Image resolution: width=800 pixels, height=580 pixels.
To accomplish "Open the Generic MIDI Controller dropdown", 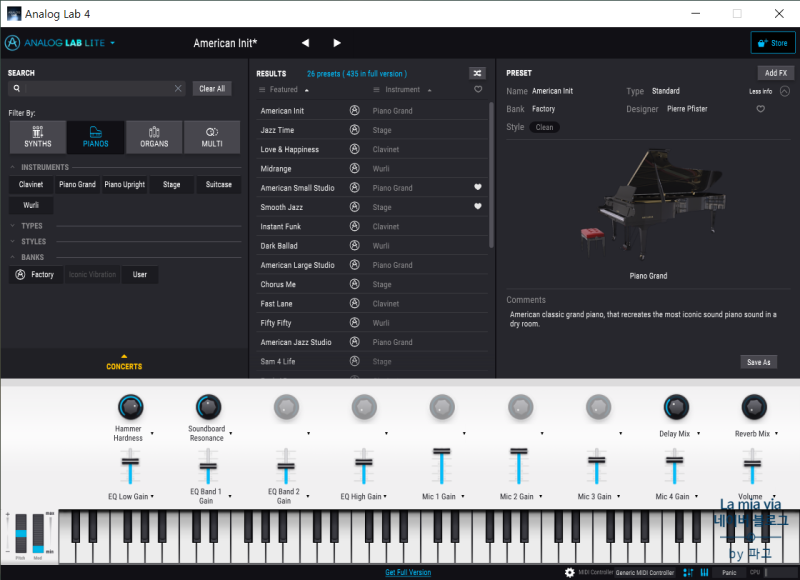I will coord(644,572).
